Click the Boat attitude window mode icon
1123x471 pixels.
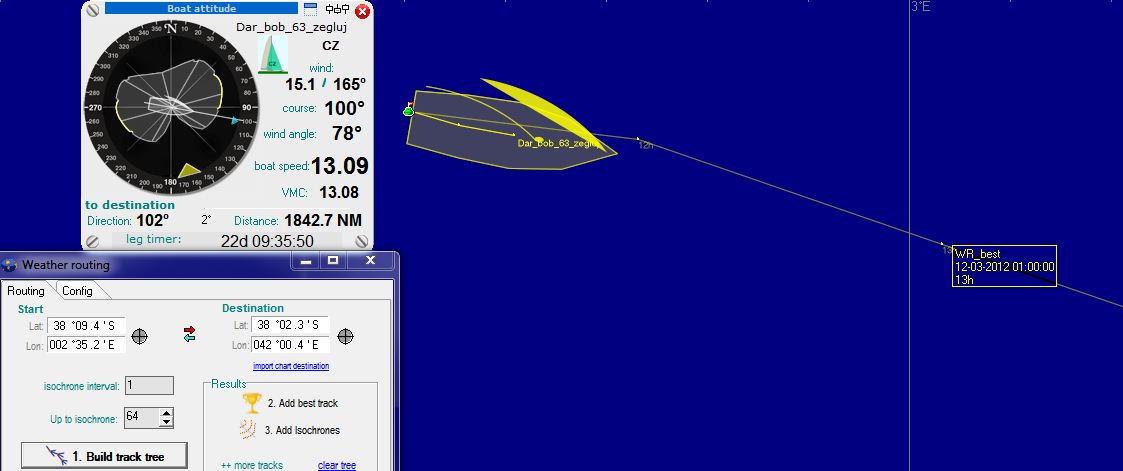[311, 10]
